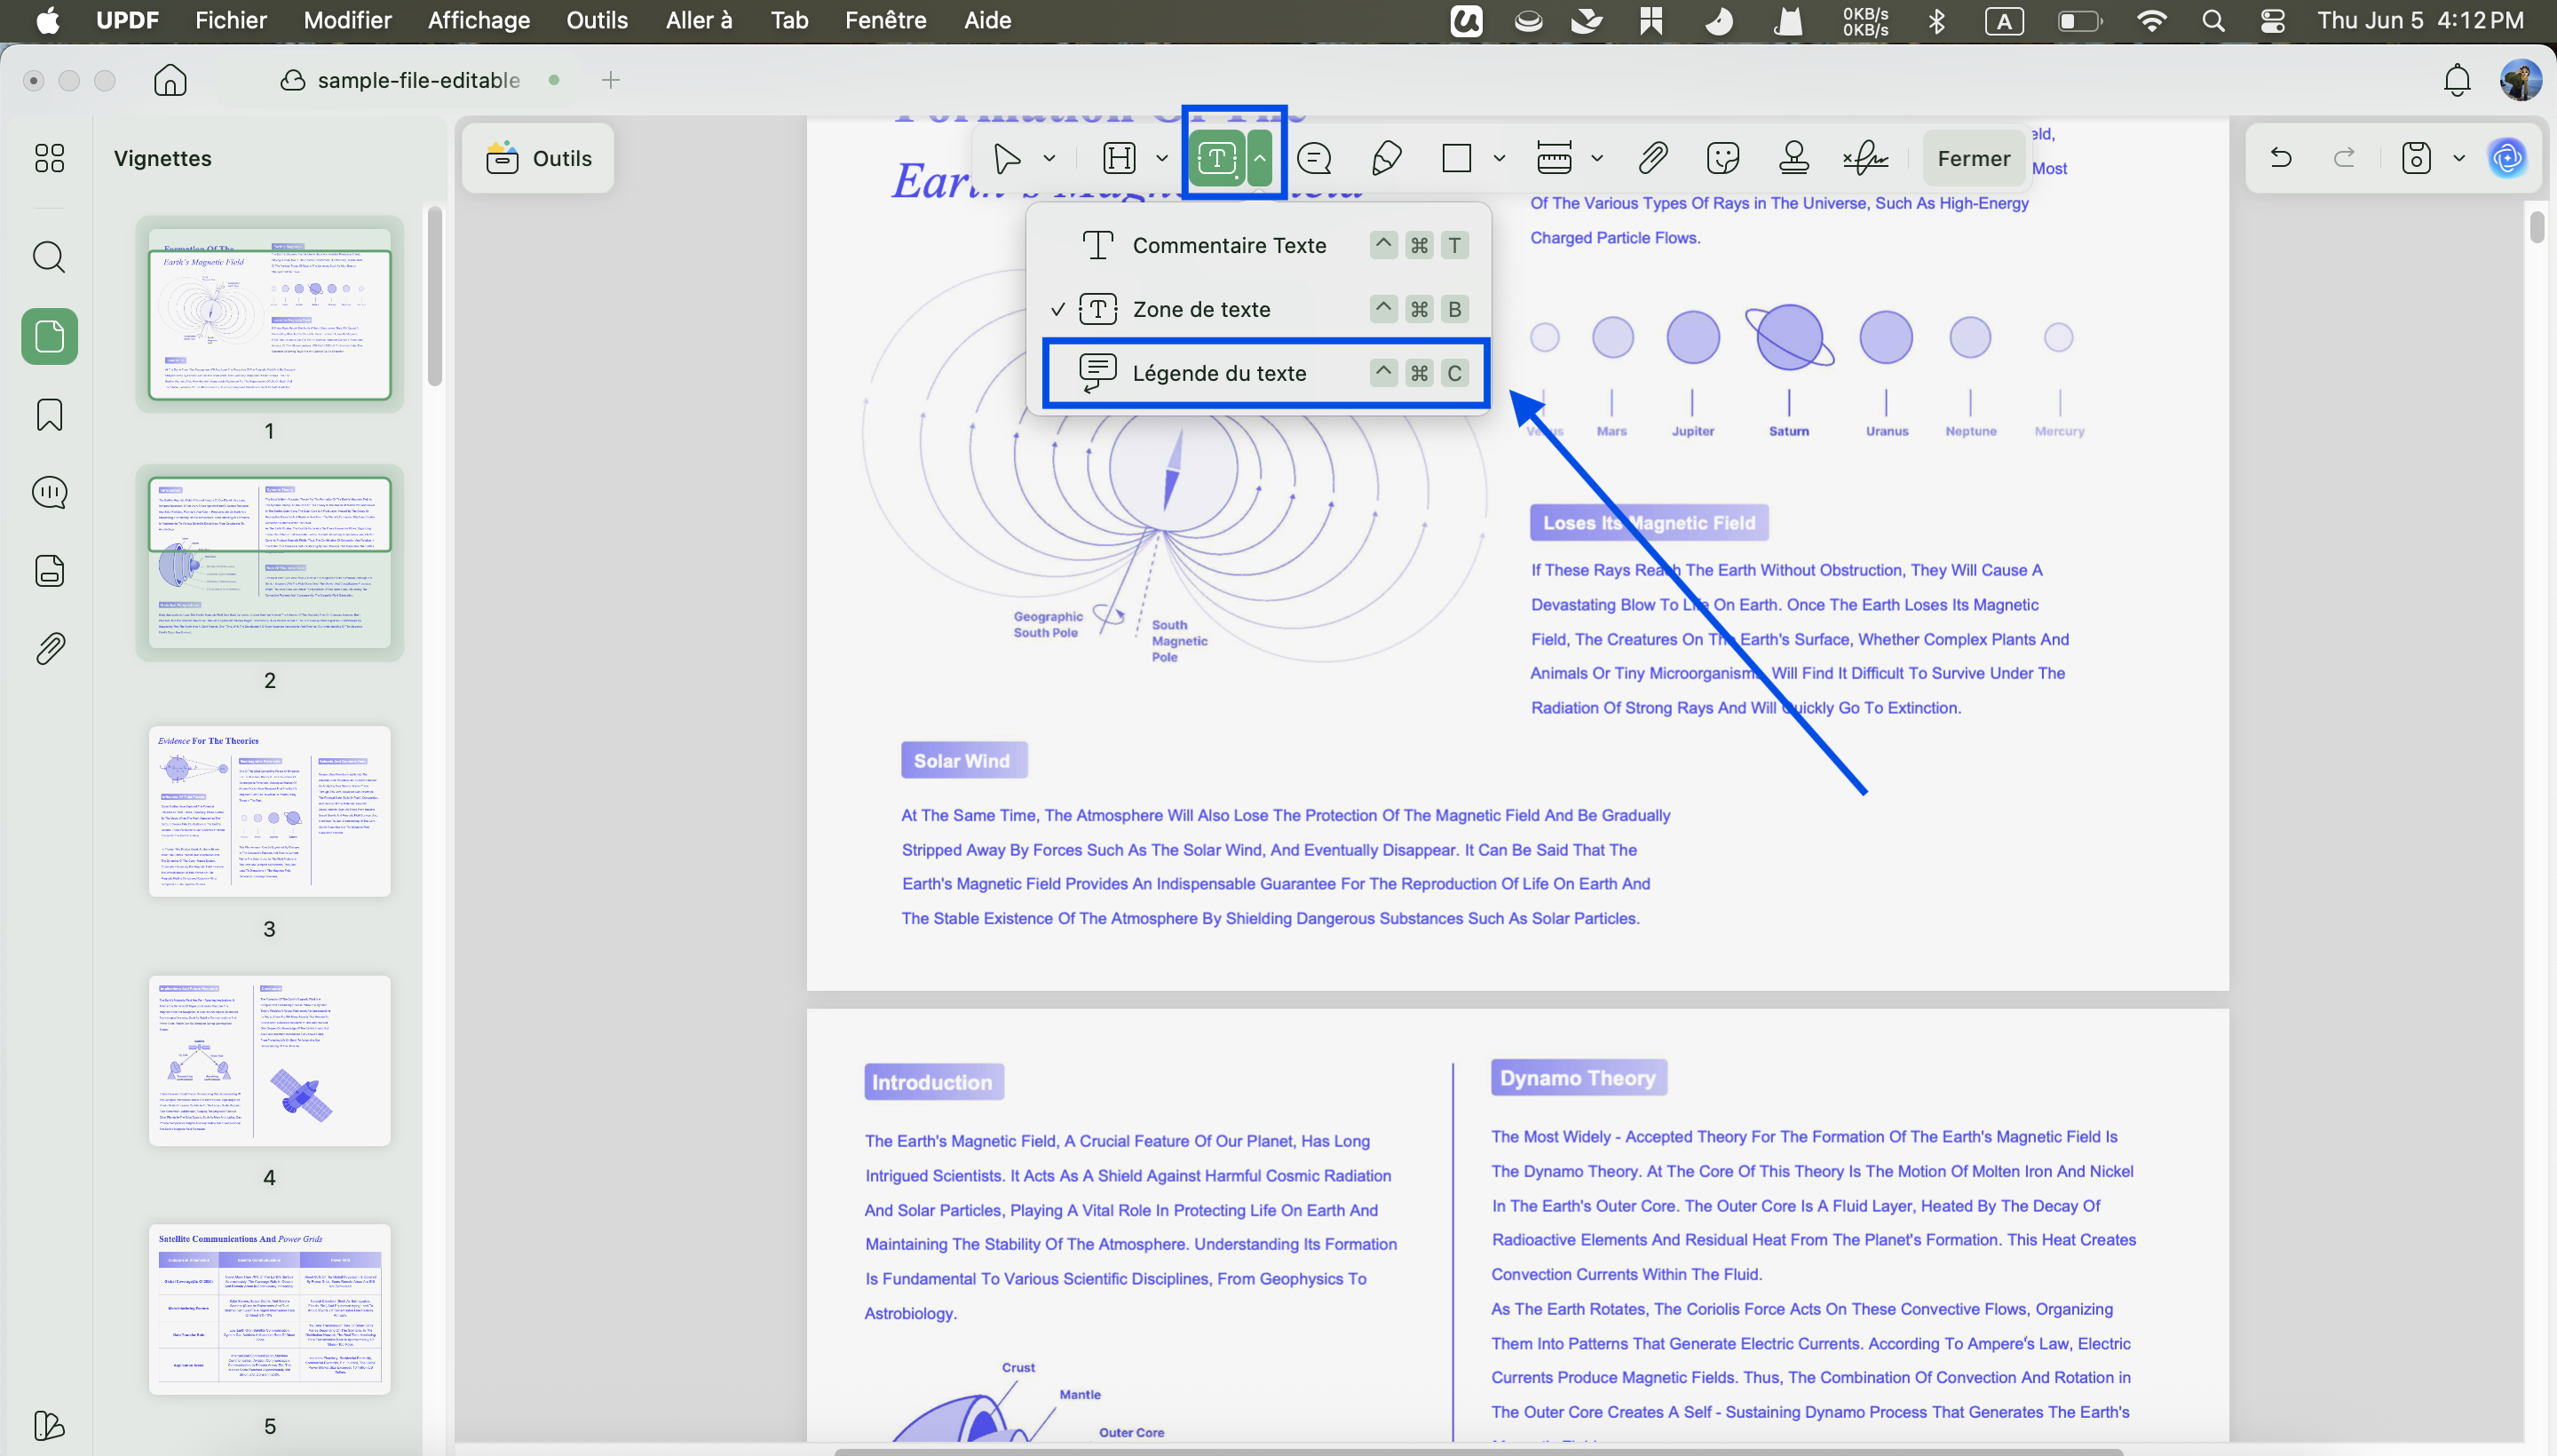Select the active text box tool
Viewport: 2557px width, 1456px height.
click(1216, 158)
